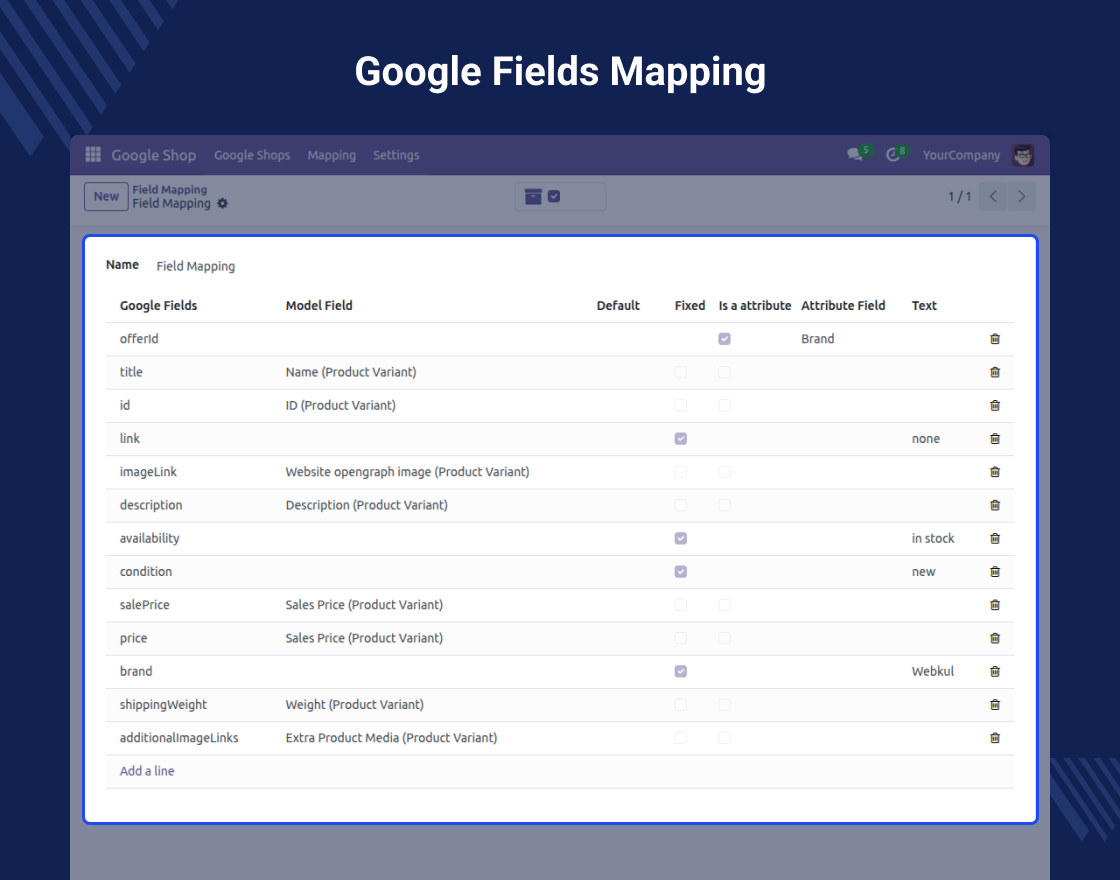Click the Google Shop app title
This screenshot has width=1120, height=880.
click(x=154, y=155)
